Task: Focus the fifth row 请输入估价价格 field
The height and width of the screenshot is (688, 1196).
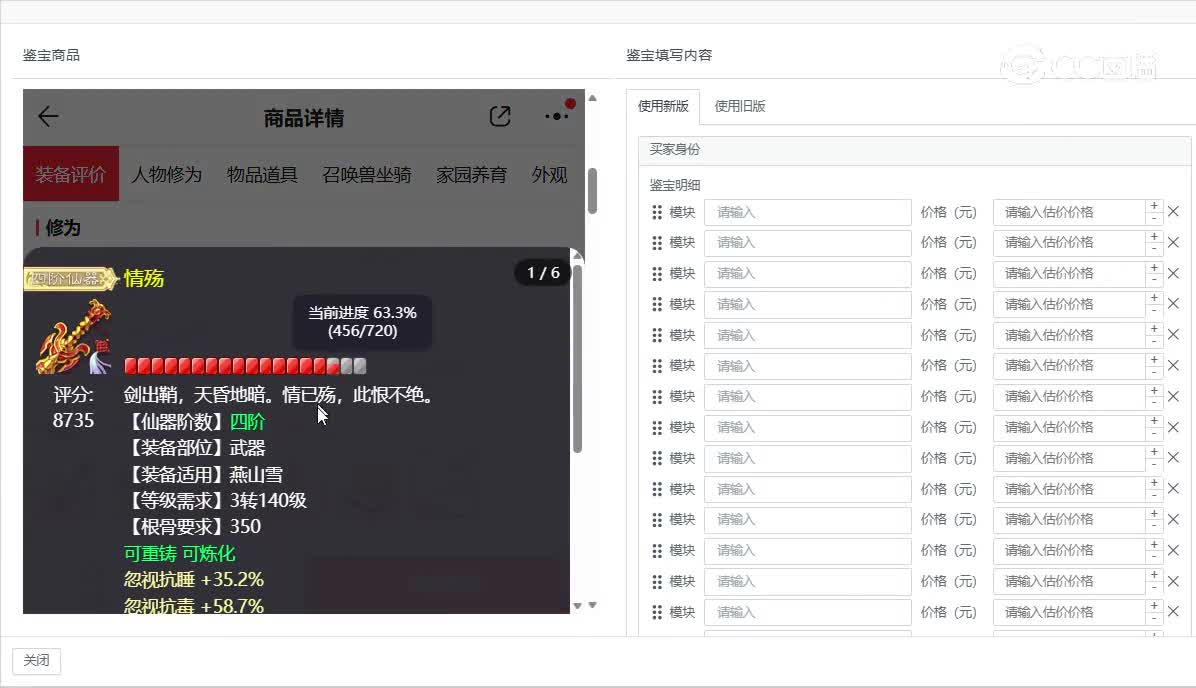Action: coord(1069,335)
